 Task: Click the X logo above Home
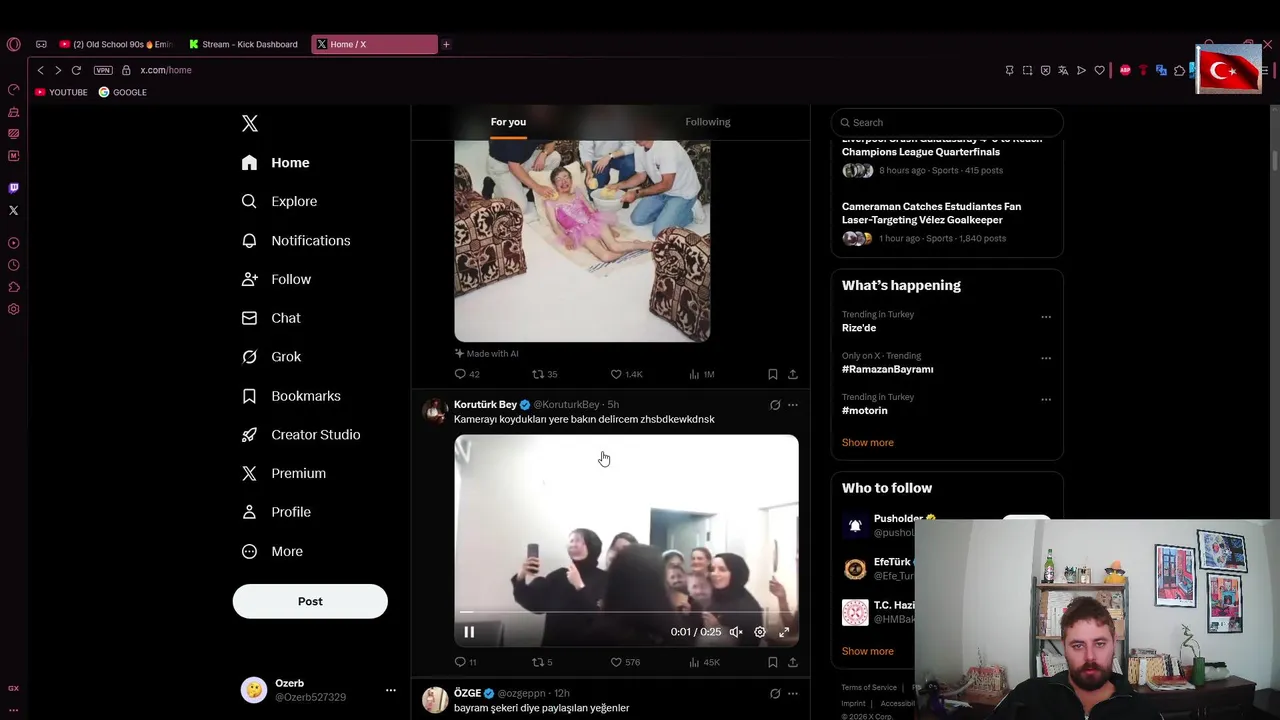pos(250,123)
